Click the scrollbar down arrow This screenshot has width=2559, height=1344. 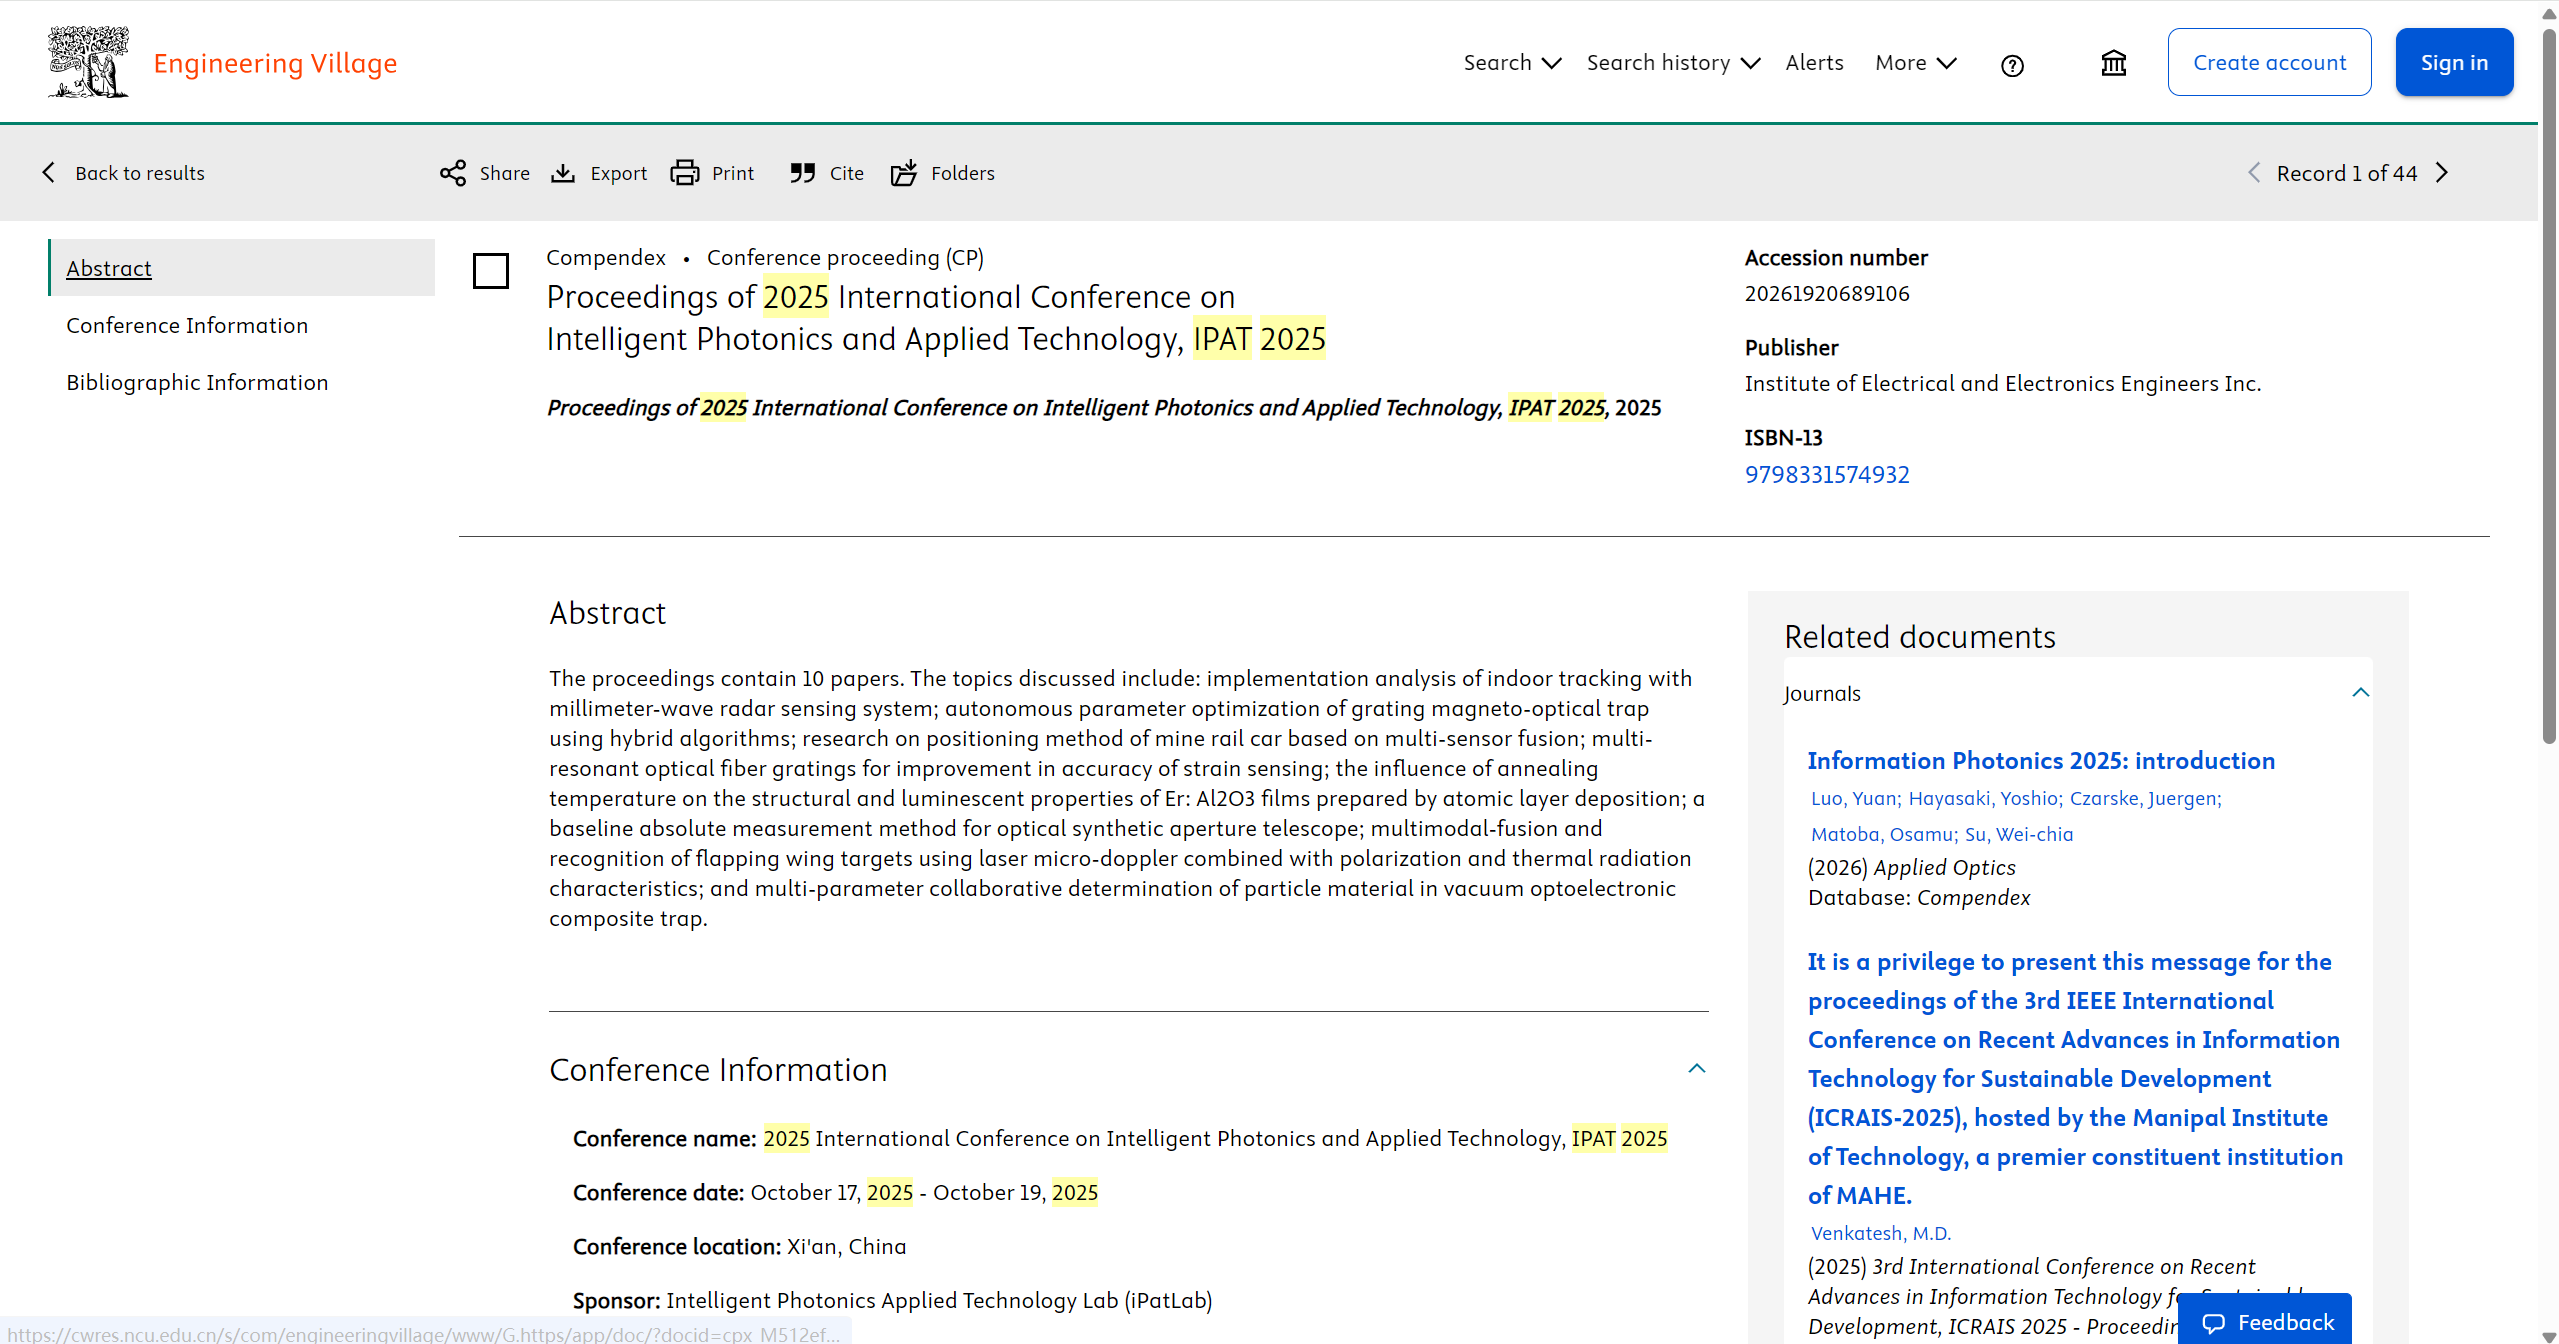tap(2548, 1335)
